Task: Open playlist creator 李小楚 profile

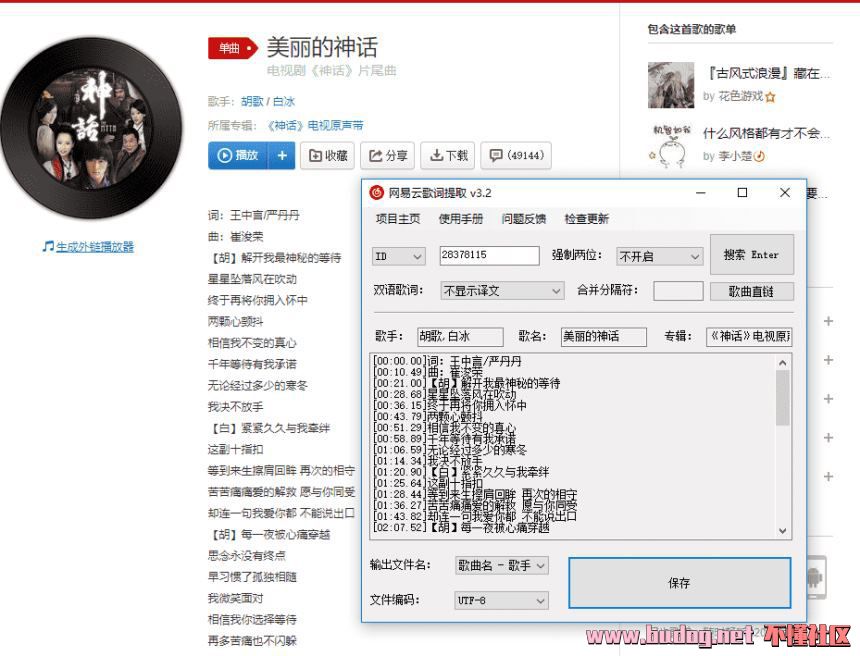Action: pos(735,156)
